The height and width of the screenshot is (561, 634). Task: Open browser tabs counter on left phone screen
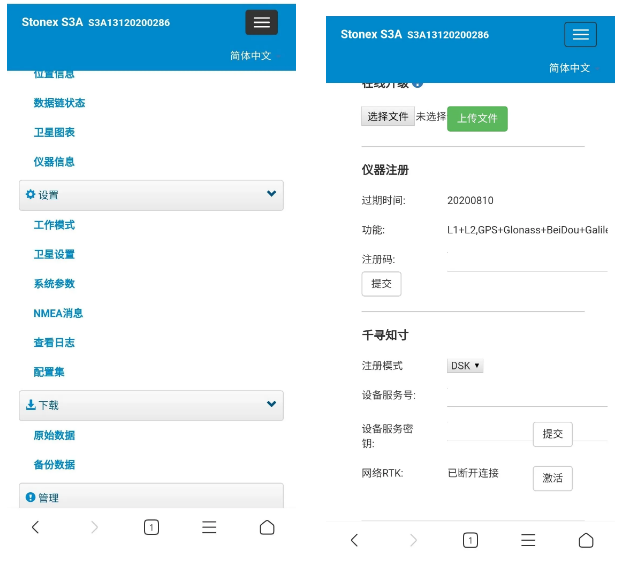151,527
